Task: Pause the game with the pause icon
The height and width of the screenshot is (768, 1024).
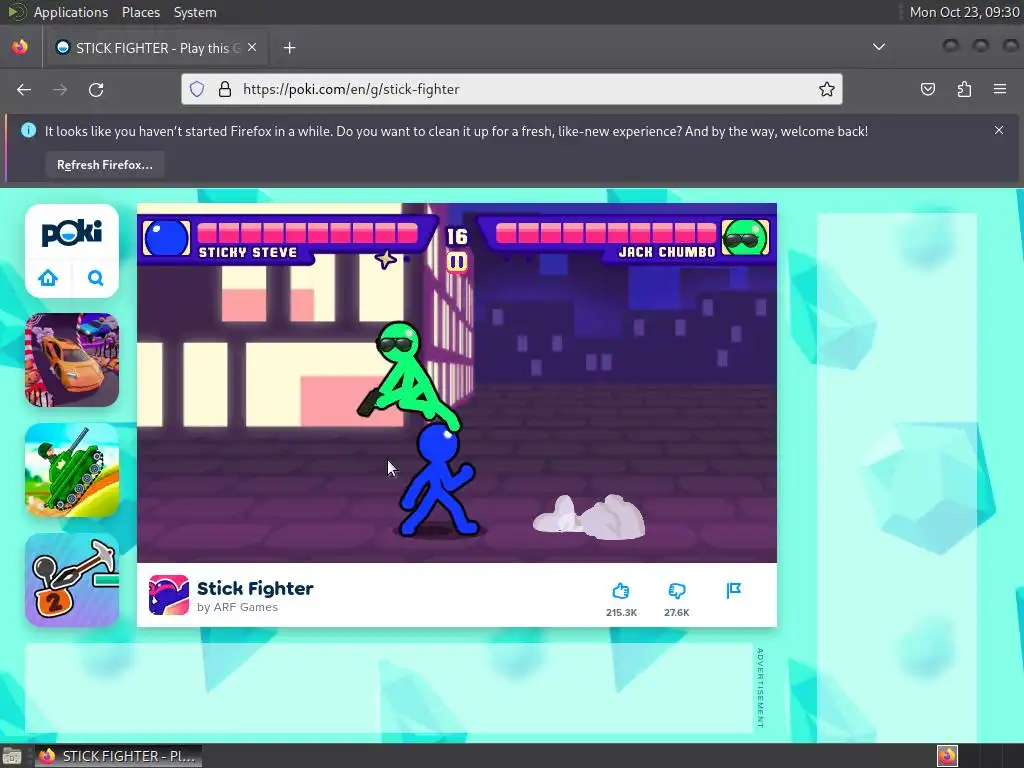Action: point(456,263)
